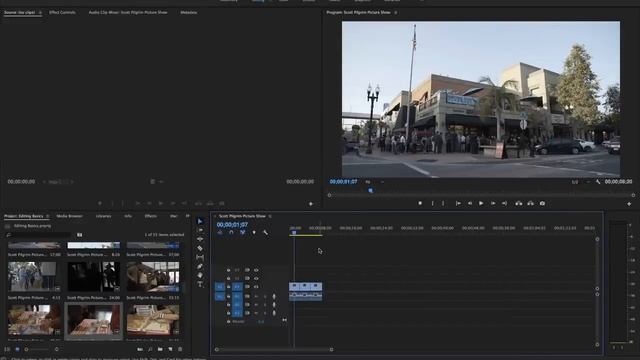The width and height of the screenshot is (640, 360).
Task: Toggle V1 track output eye
Action: click(256, 287)
